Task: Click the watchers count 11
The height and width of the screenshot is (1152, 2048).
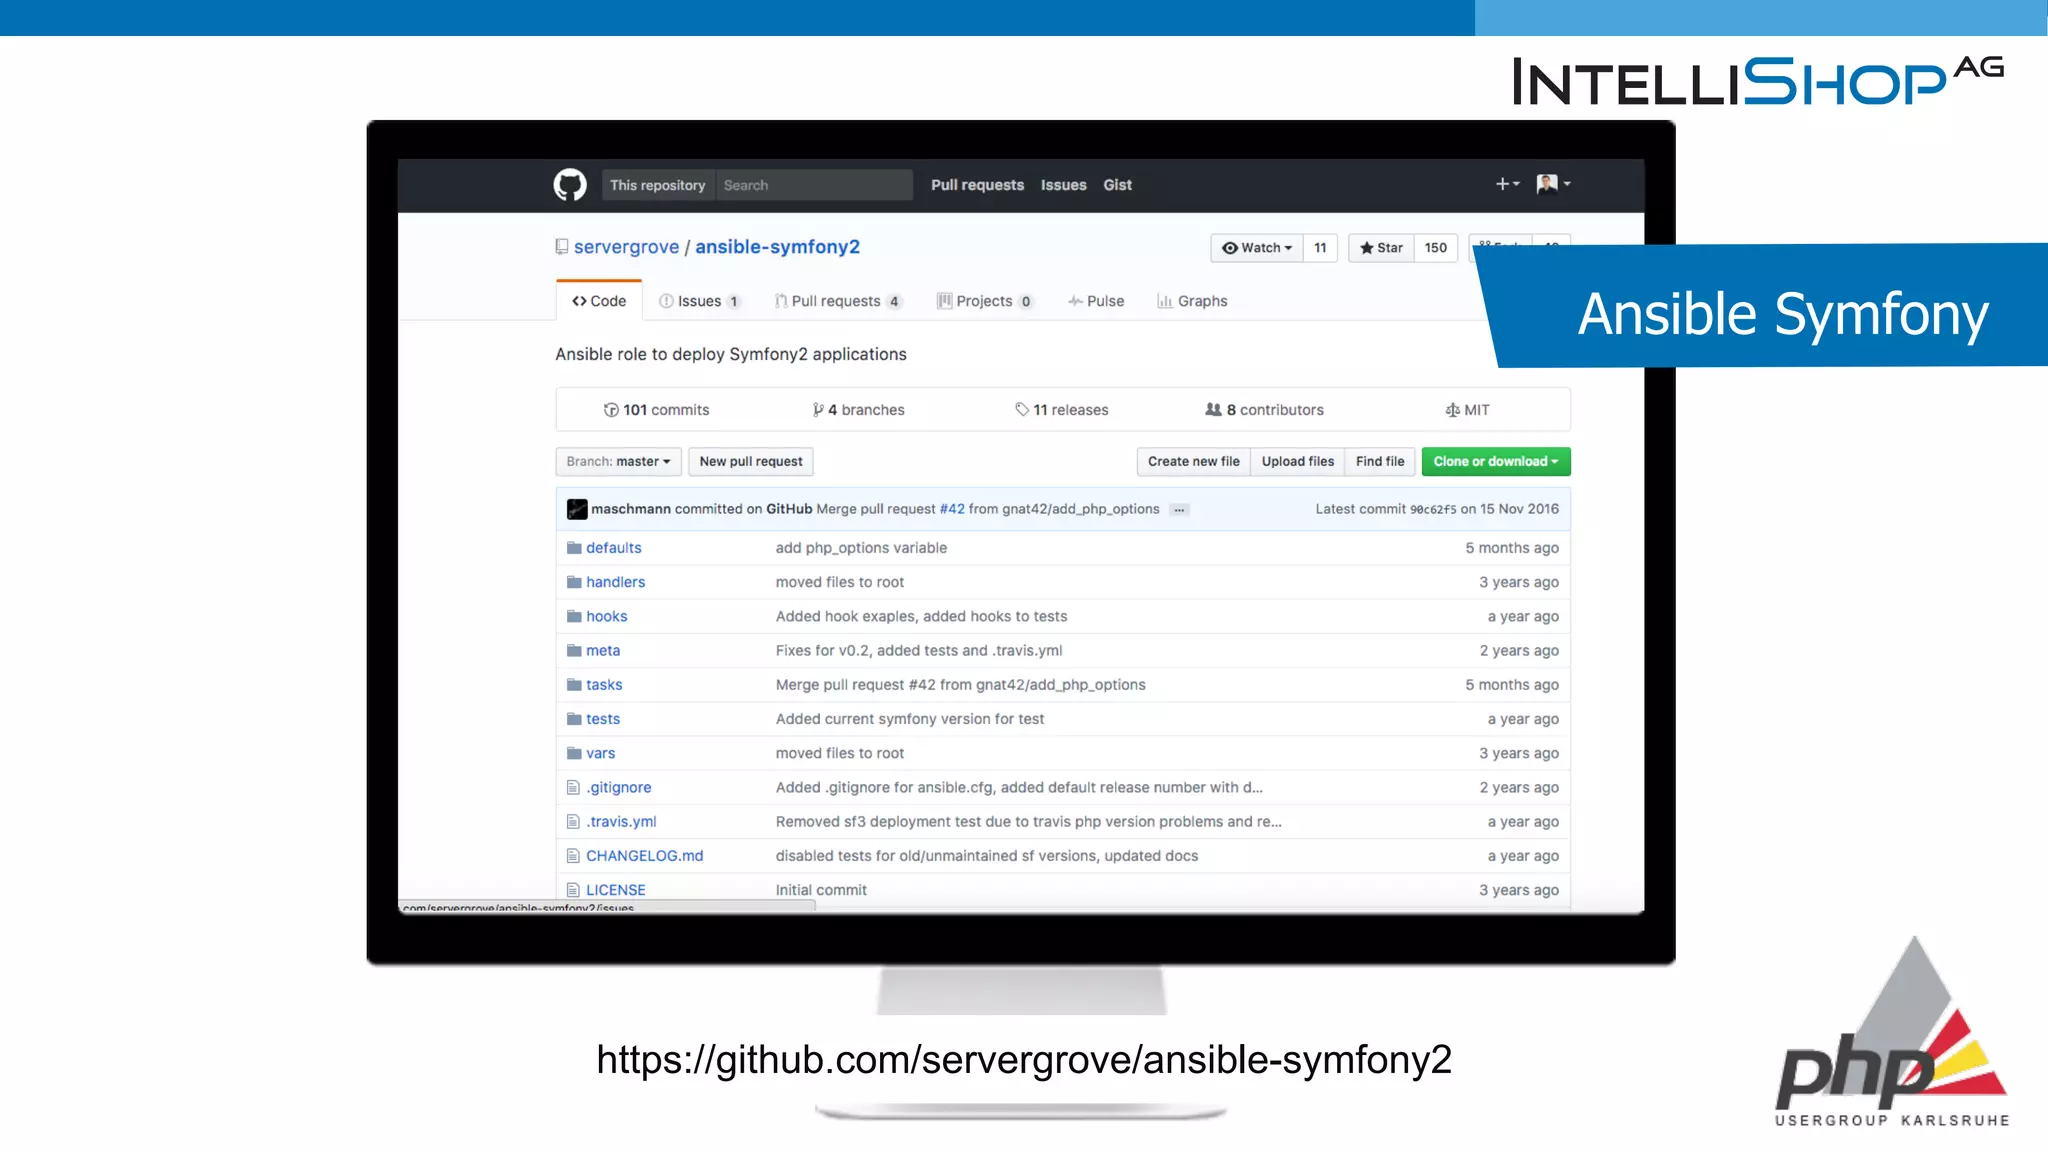Action: pyautogui.click(x=1320, y=248)
